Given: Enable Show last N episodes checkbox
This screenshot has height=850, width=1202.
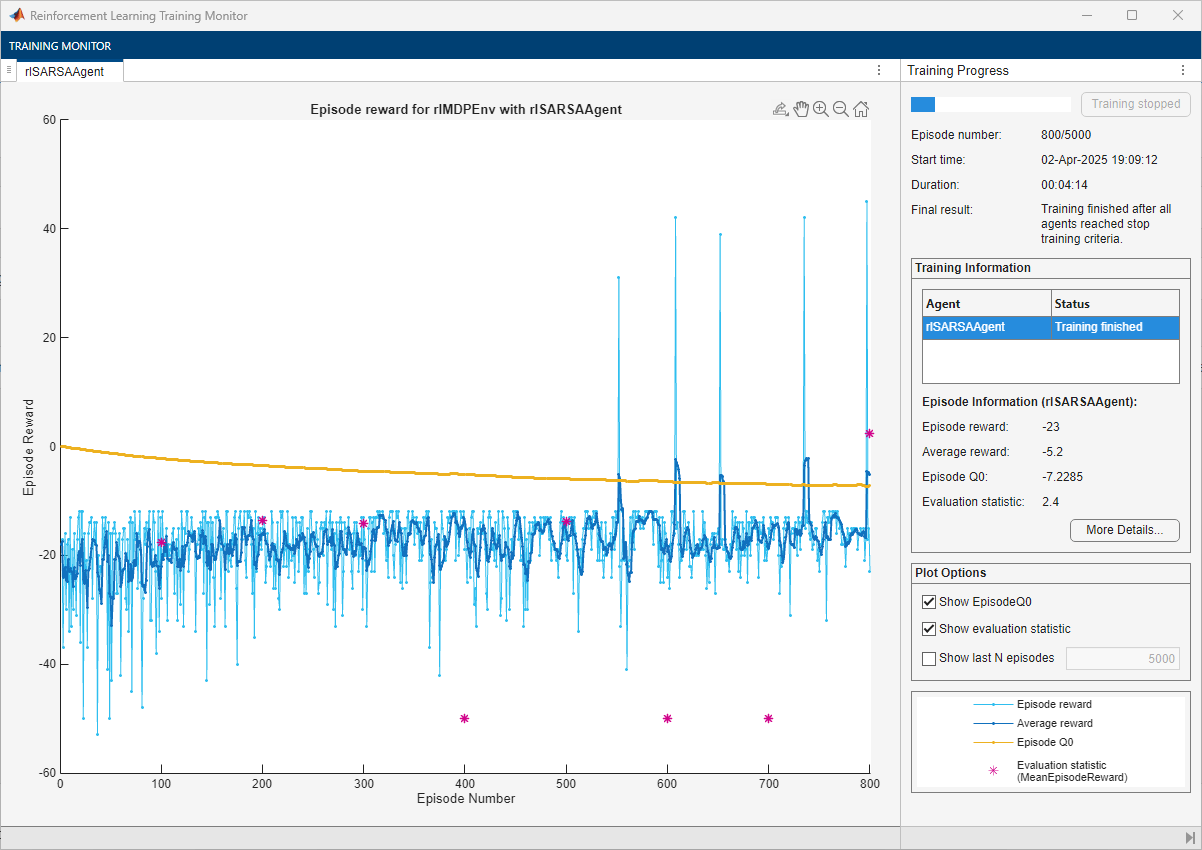Looking at the screenshot, I should [x=929, y=658].
